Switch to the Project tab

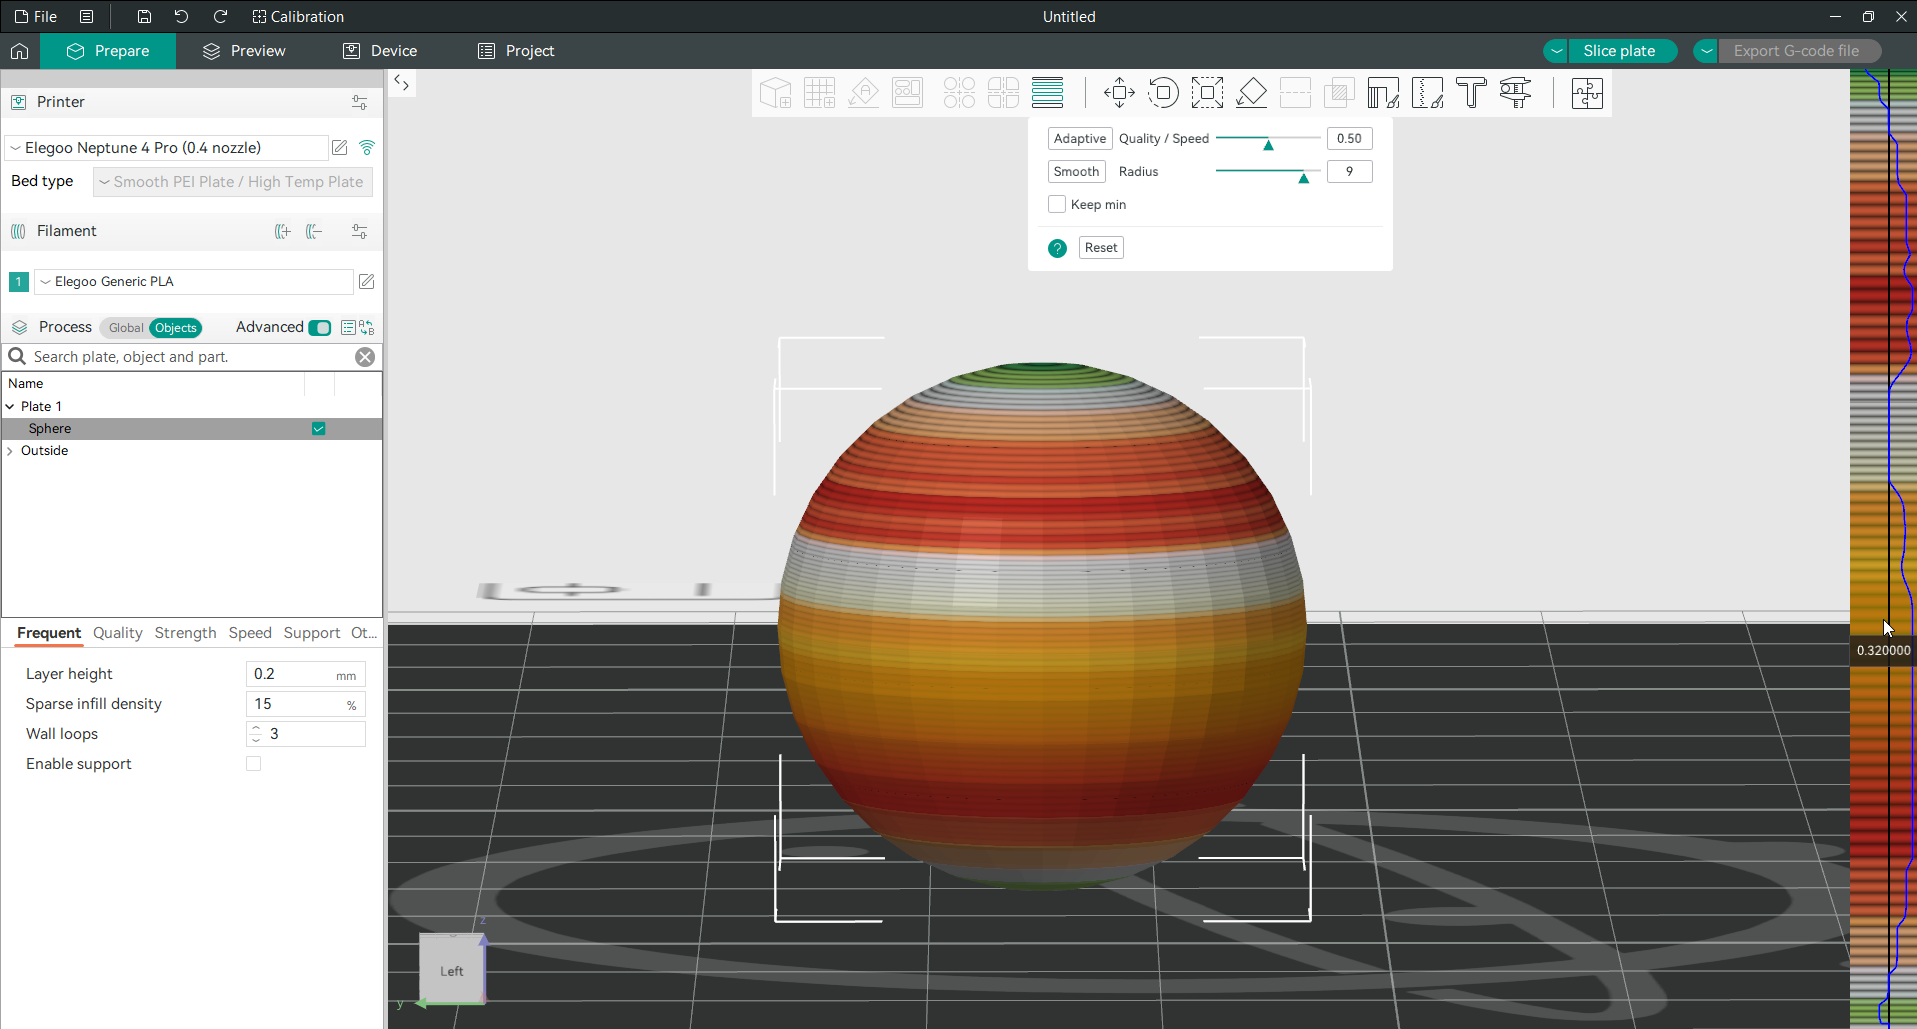(516, 51)
